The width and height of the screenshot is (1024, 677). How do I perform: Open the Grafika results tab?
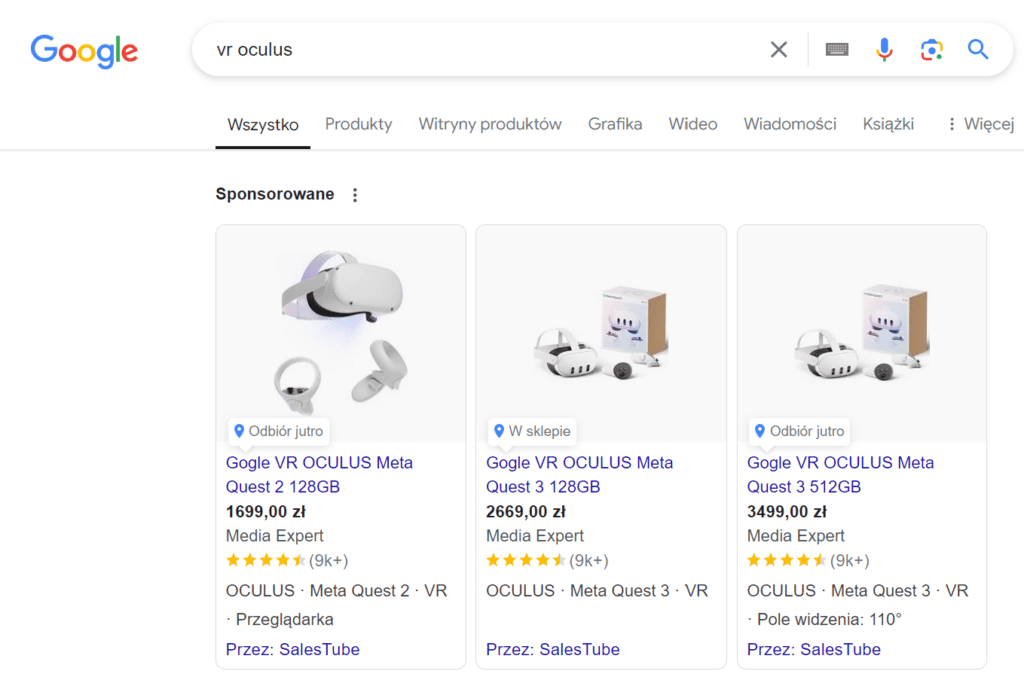(615, 124)
